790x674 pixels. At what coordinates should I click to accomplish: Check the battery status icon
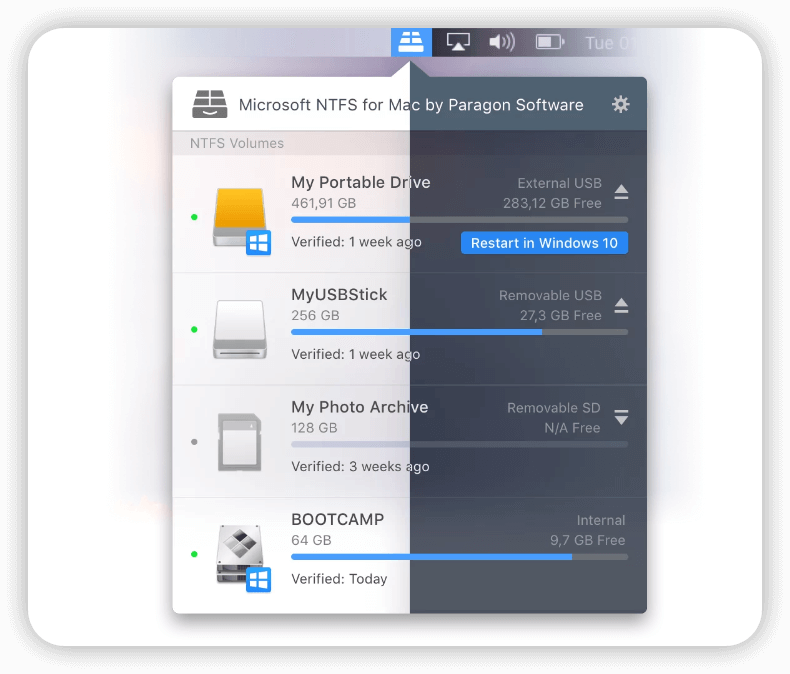550,42
